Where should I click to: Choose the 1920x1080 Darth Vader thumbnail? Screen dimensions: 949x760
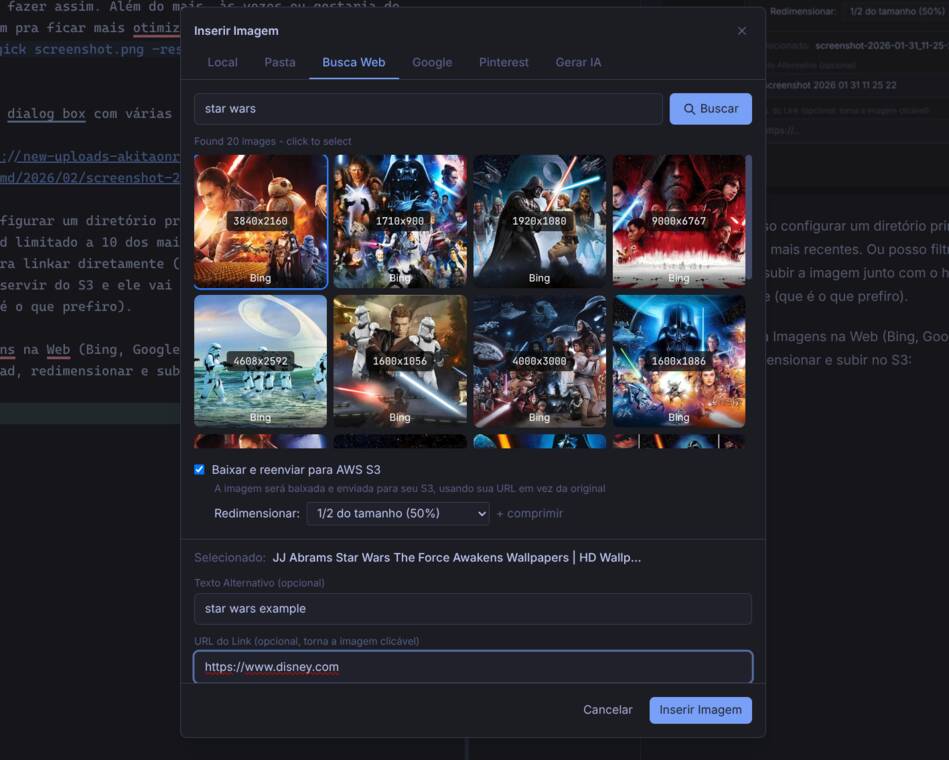(539, 221)
